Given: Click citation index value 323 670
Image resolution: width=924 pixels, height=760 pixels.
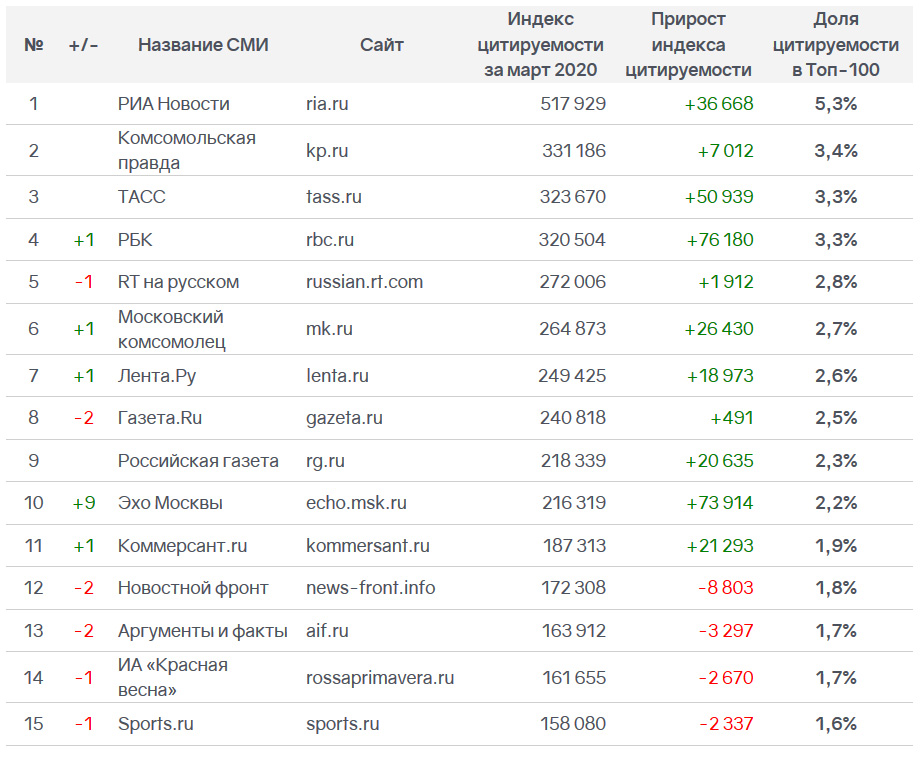Looking at the screenshot, I should click(573, 197).
